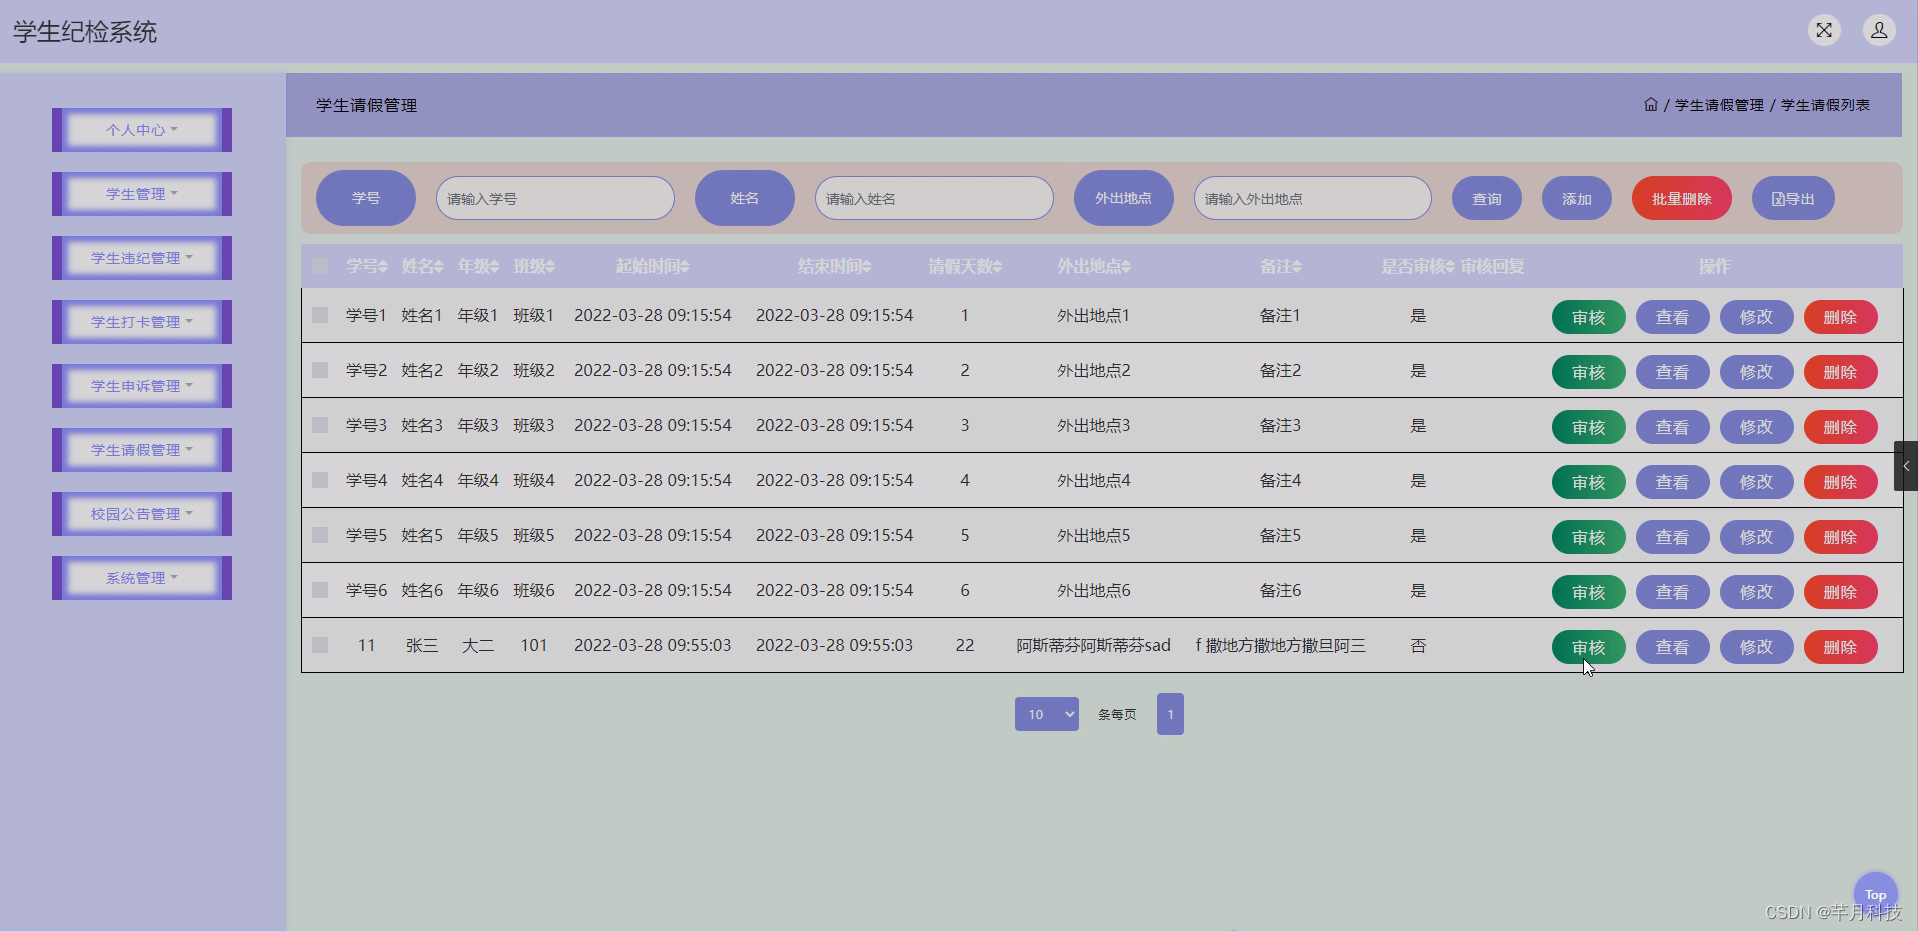Image resolution: width=1918 pixels, height=931 pixels.
Task: Check the checkbox for 张三's row
Action: pyautogui.click(x=320, y=645)
